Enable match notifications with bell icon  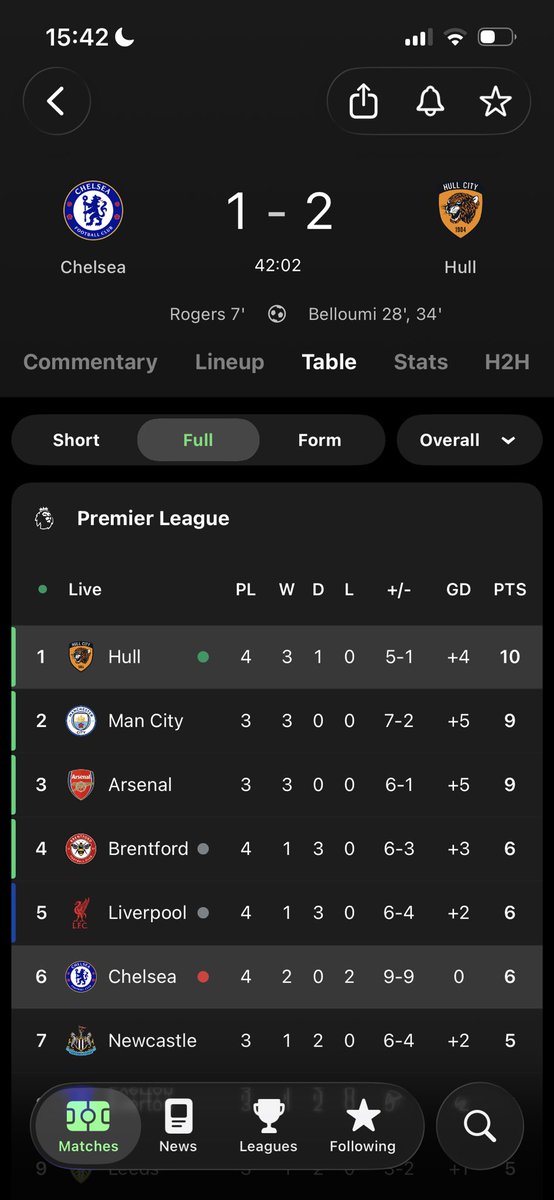point(430,101)
